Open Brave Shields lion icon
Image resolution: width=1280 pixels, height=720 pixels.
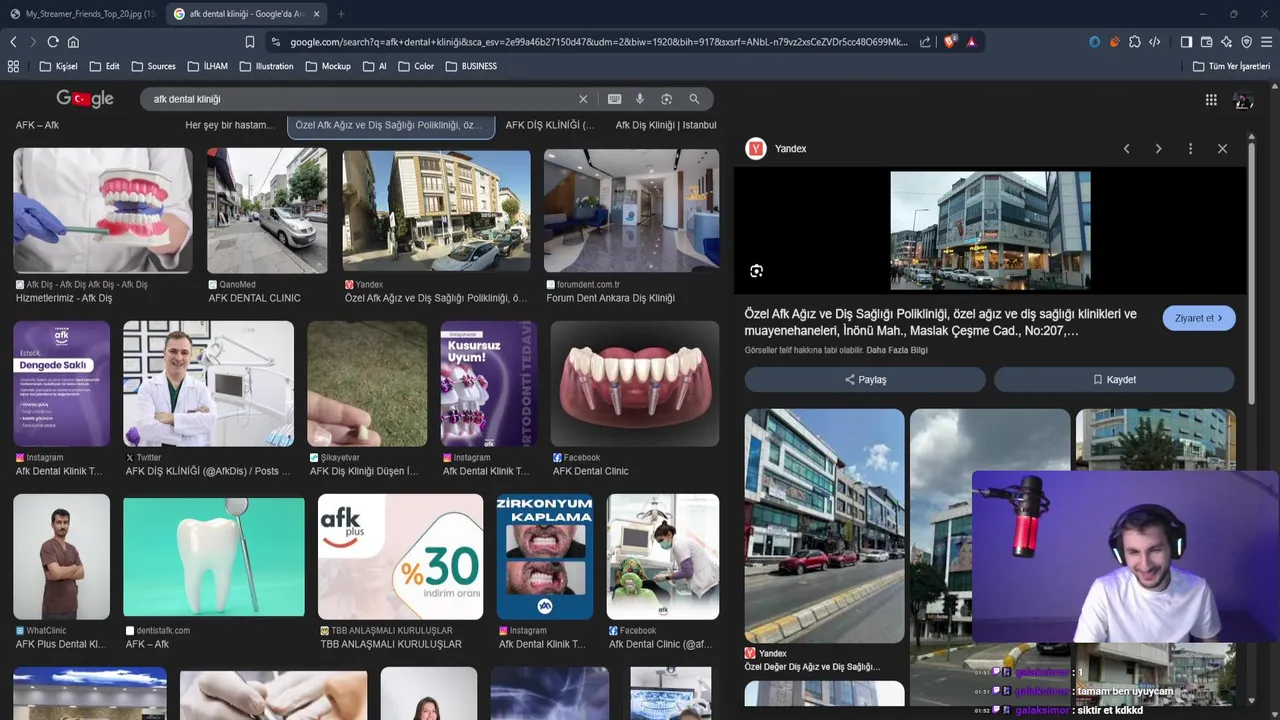pos(950,42)
